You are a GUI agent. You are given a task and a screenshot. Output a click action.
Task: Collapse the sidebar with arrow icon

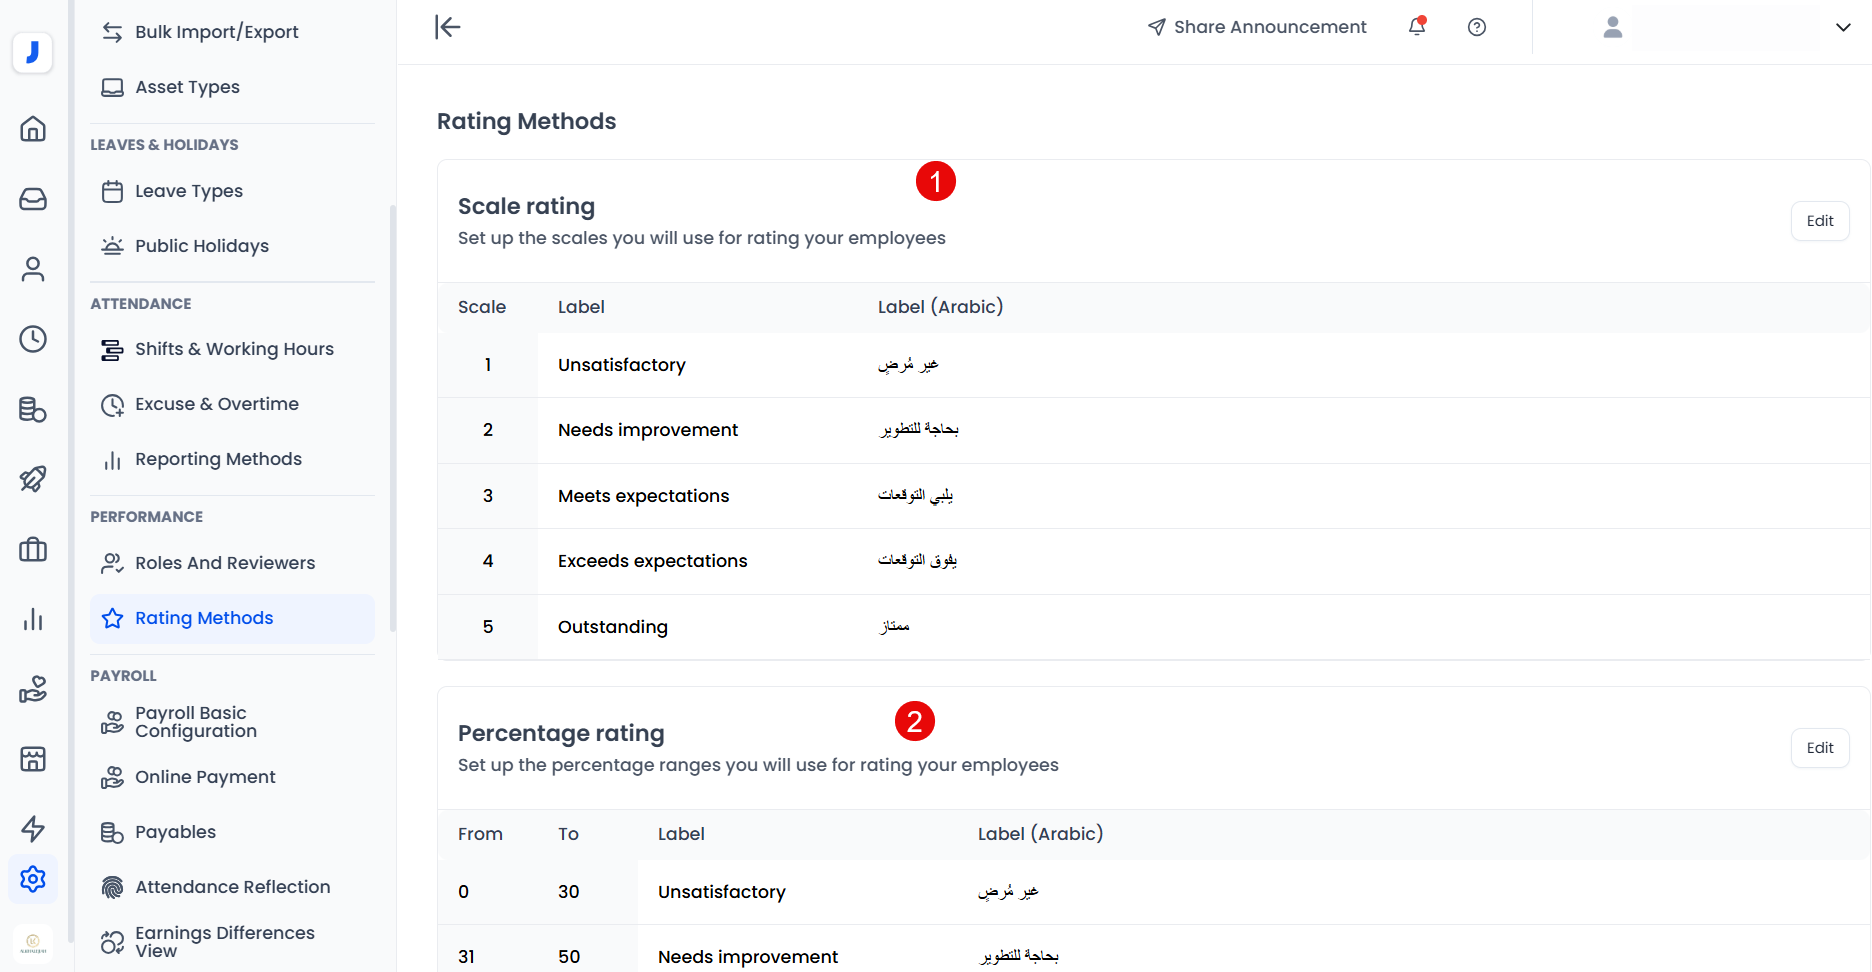coord(448,27)
